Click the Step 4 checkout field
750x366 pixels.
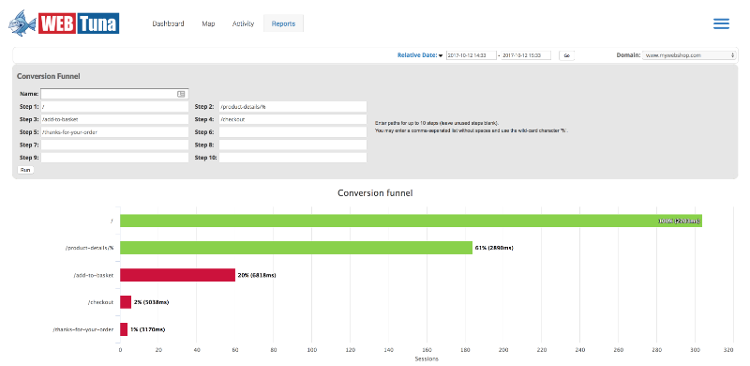[x=293, y=119]
